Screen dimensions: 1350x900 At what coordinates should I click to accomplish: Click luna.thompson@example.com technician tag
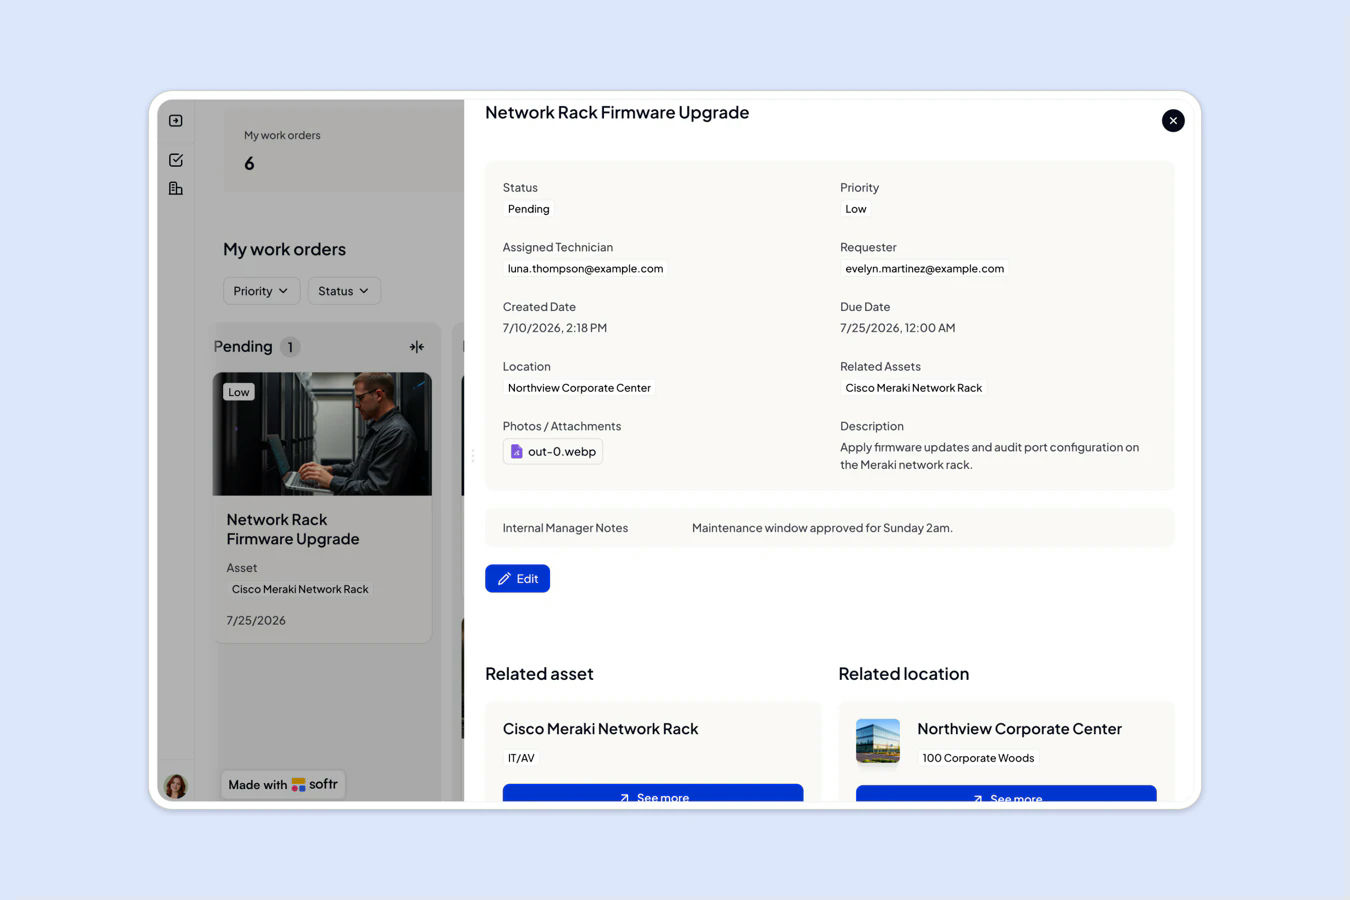(x=585, y=269)
